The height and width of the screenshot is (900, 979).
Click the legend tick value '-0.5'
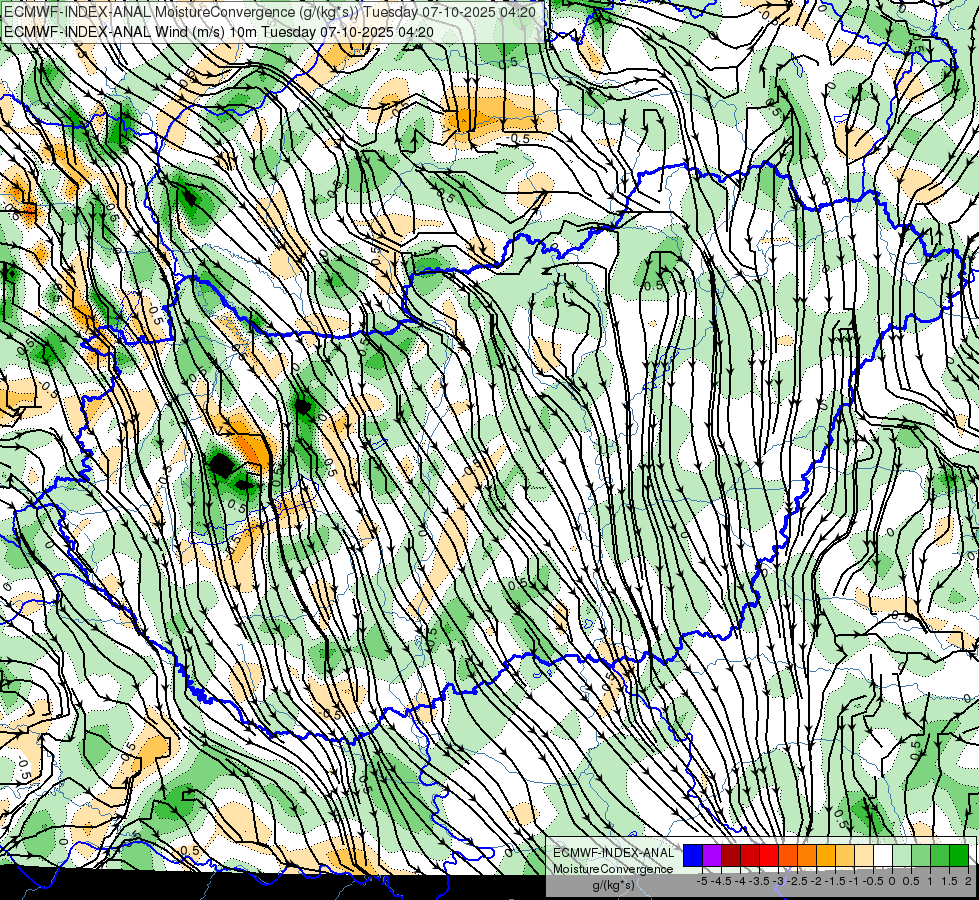tap(873, 881)
